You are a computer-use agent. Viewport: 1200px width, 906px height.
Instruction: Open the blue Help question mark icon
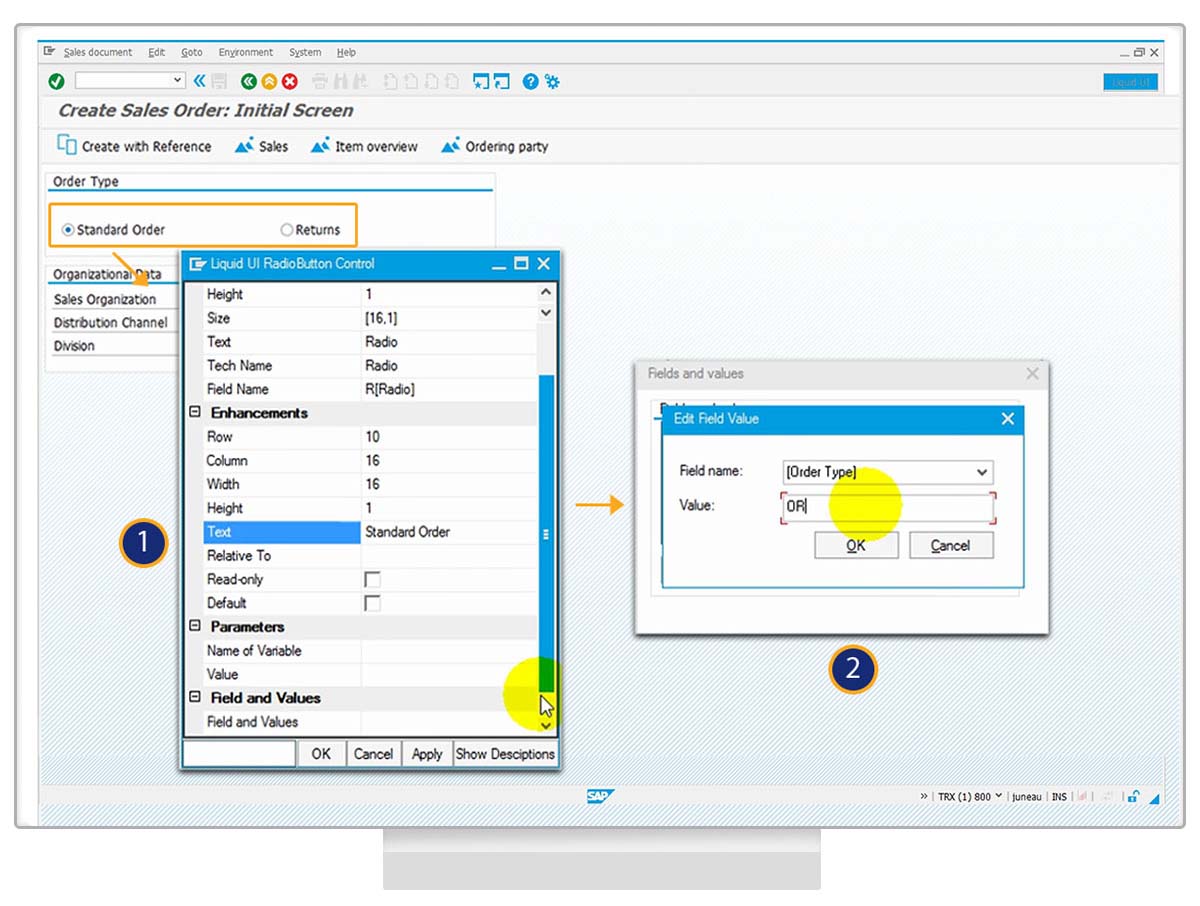pyautogui.click(x=531, y=81)
